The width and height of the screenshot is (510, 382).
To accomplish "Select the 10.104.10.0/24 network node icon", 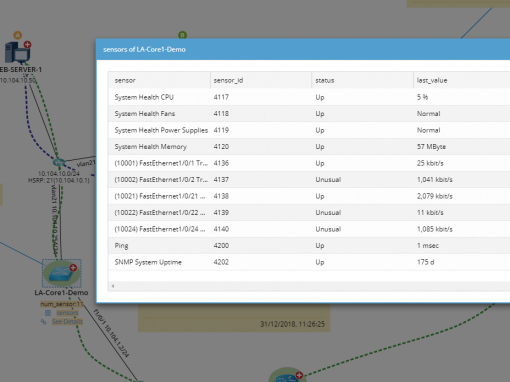I will [59, 162].
